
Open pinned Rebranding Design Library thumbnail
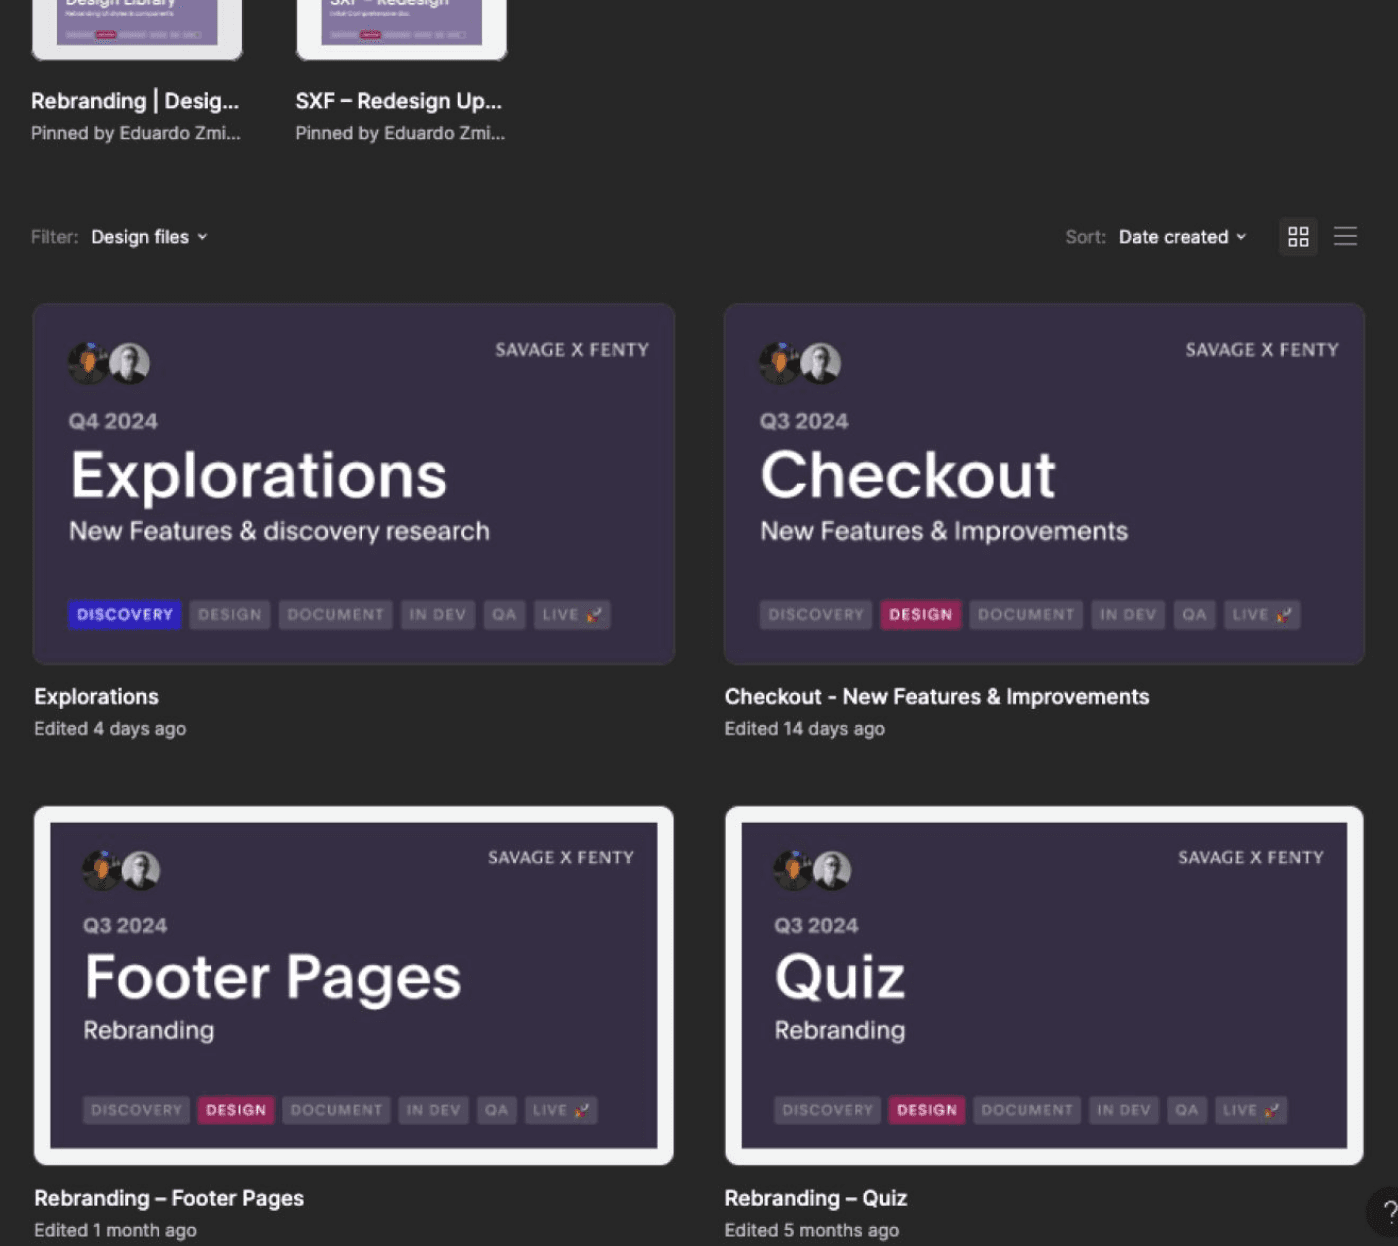click(x=137, y=29)
